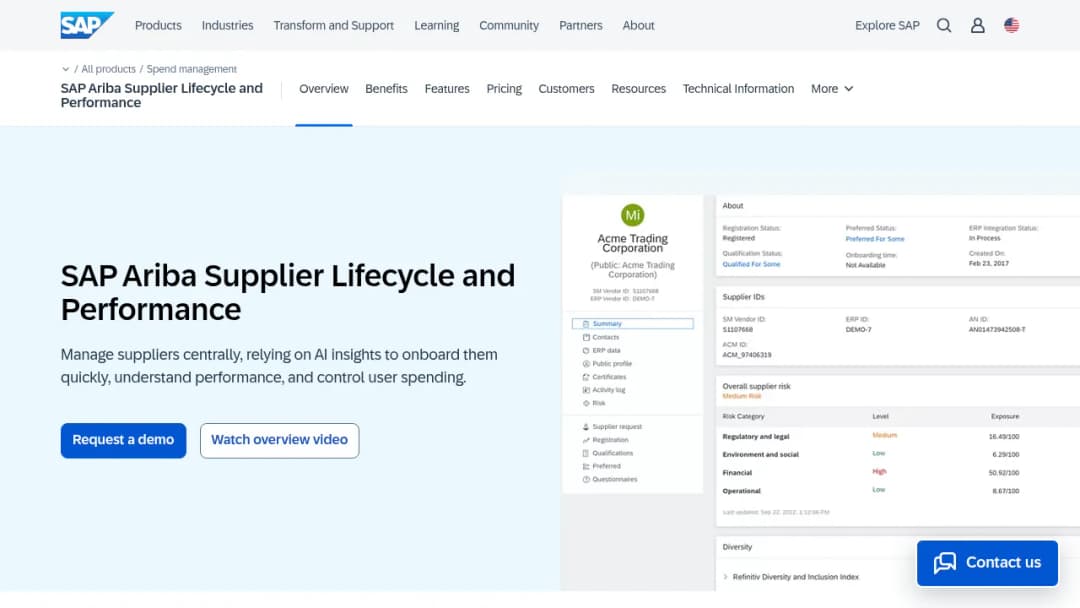
Task: Select the US flag country selector
Action: point(1011,25)
